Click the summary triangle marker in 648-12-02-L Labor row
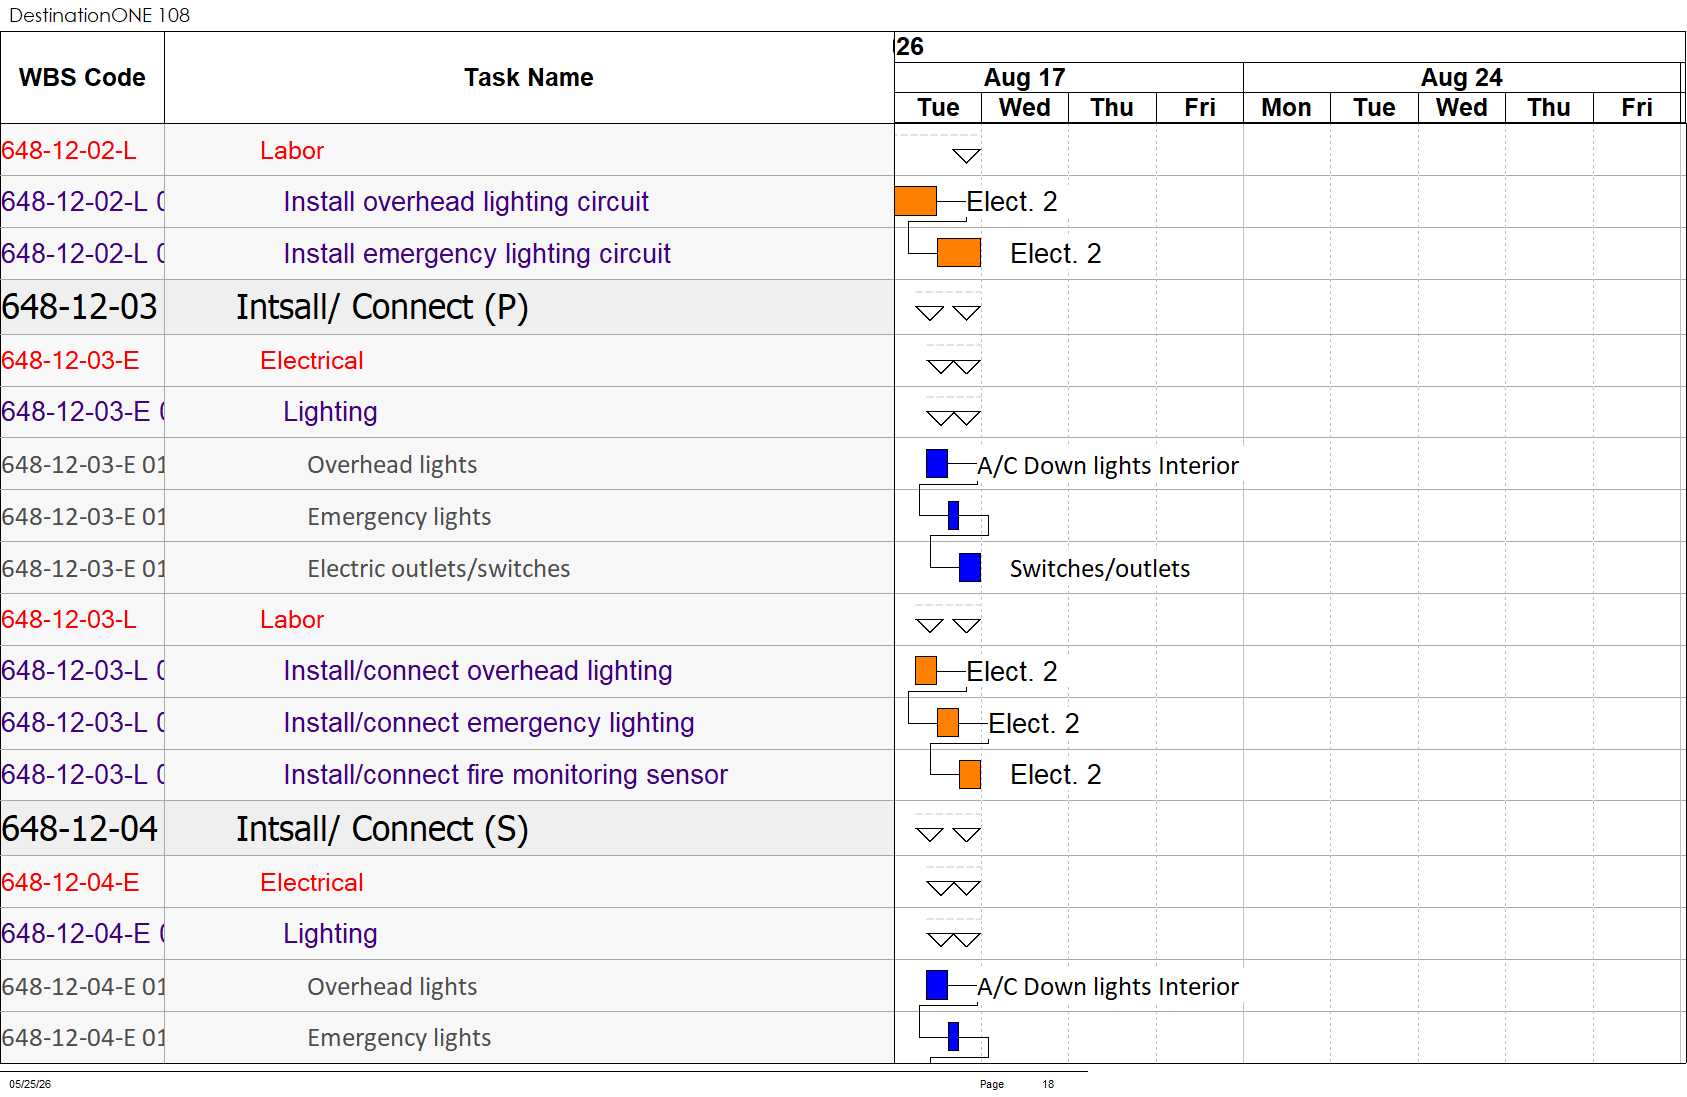 (966, 155)
